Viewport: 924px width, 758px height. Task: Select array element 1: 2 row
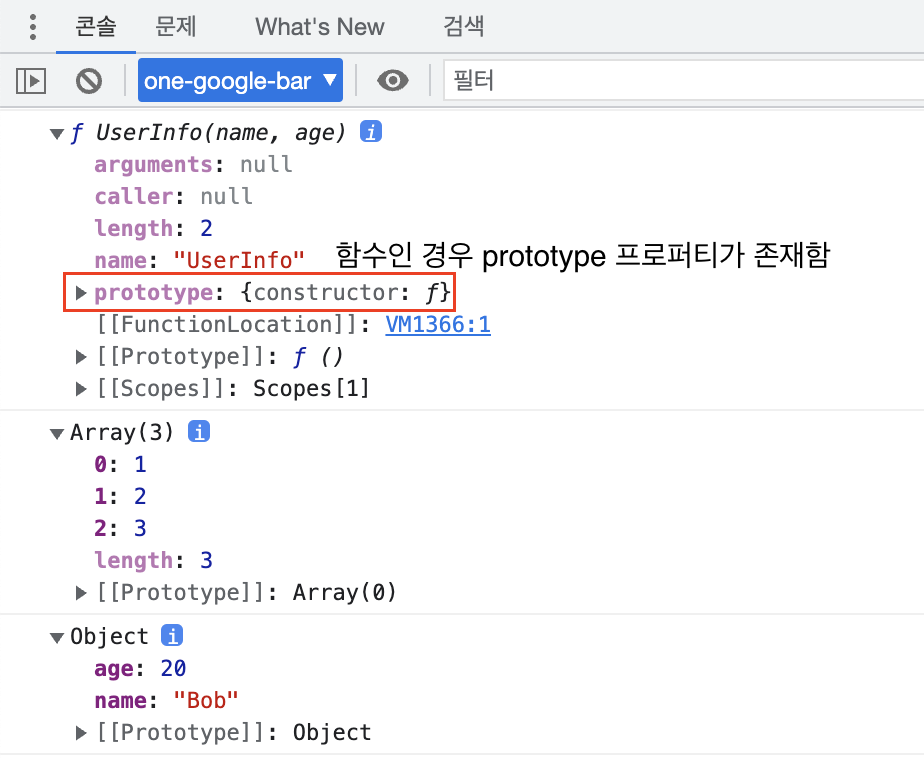tap(120, 496)
